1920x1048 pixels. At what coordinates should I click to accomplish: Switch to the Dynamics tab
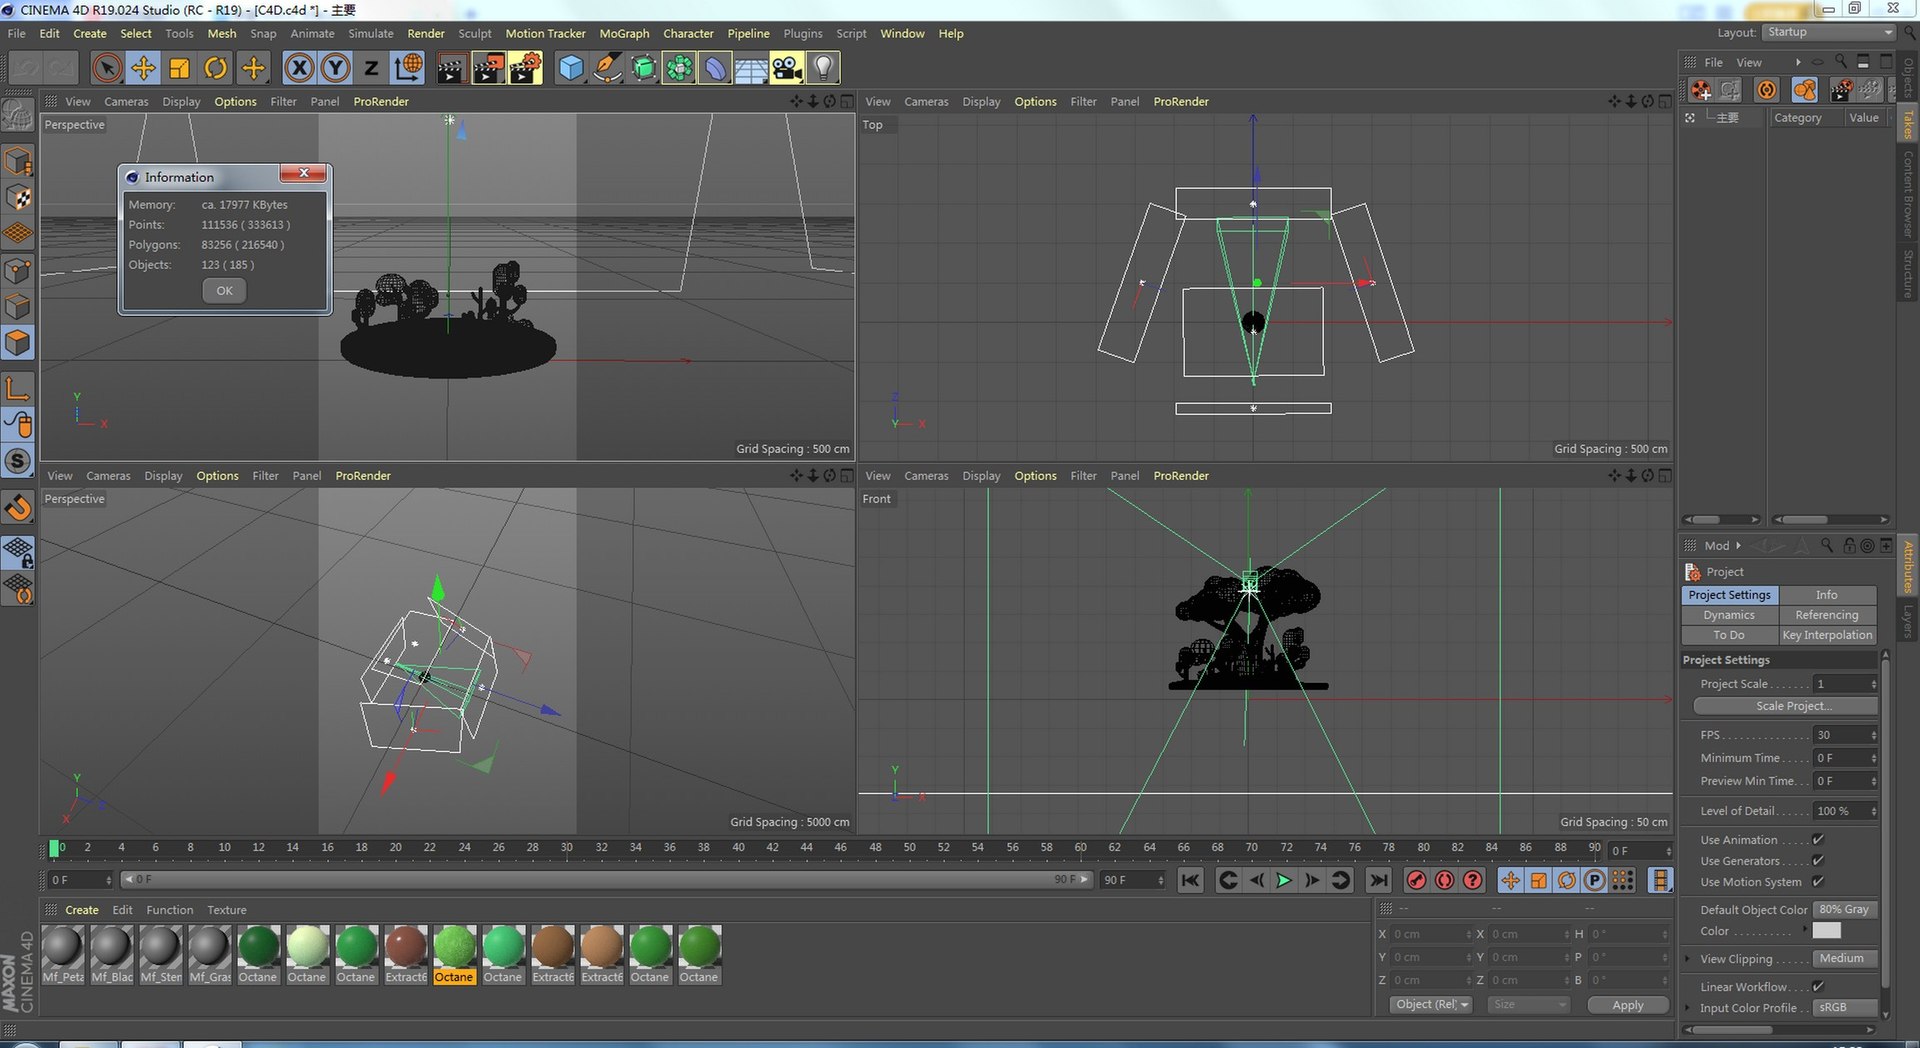pyautogui.click(x=1729, y=615)
